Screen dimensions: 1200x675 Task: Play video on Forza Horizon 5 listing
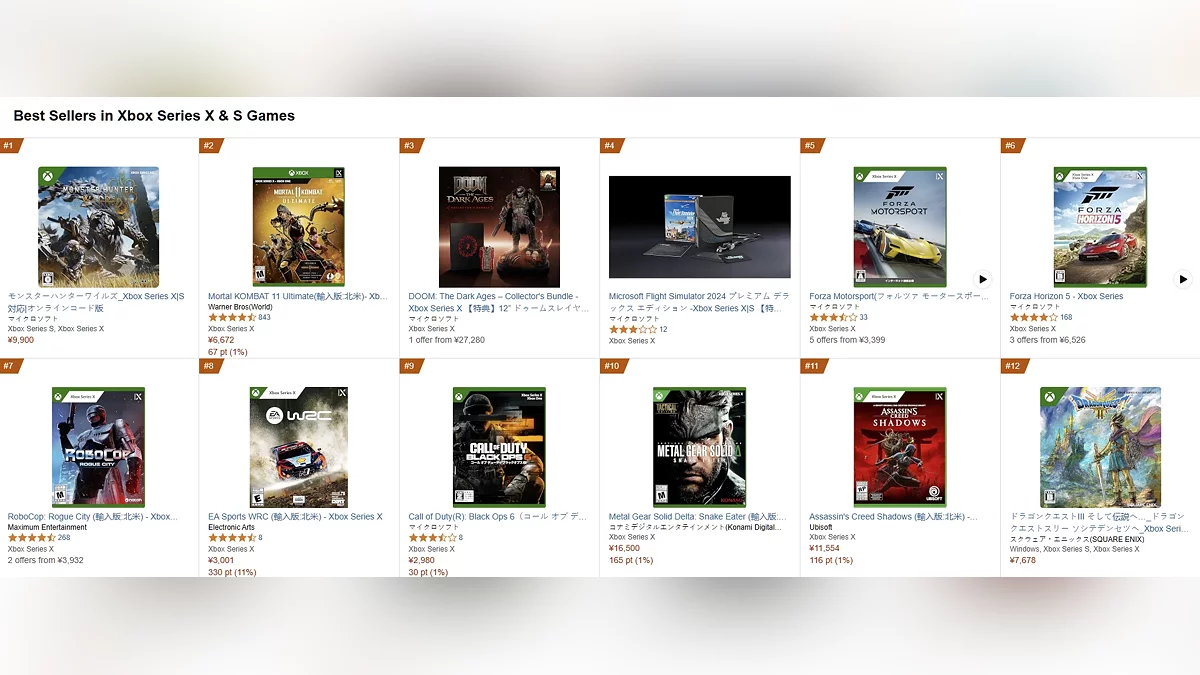click(1182, 279)
